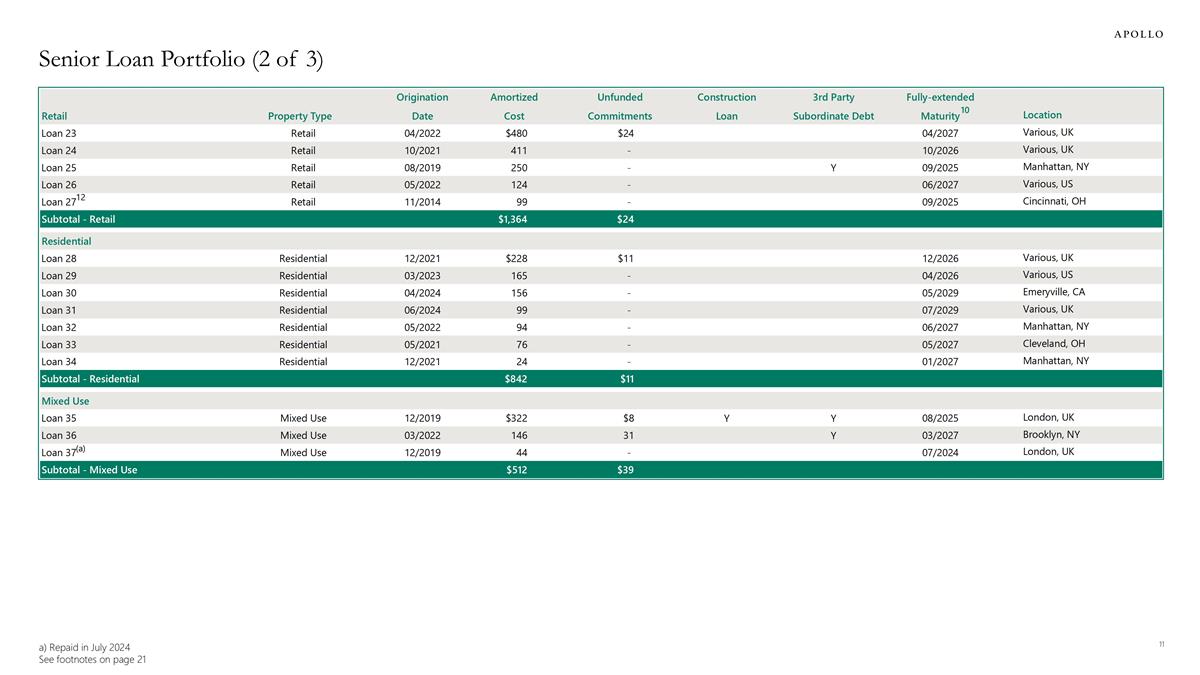Click Loan 35 construction loan Y marker
The height and width of the screenshot is (675, 1200).
727,418
